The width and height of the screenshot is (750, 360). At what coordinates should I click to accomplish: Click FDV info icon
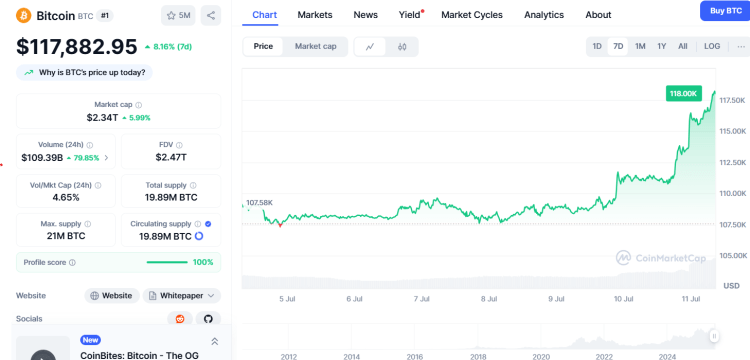click(179, 145)
